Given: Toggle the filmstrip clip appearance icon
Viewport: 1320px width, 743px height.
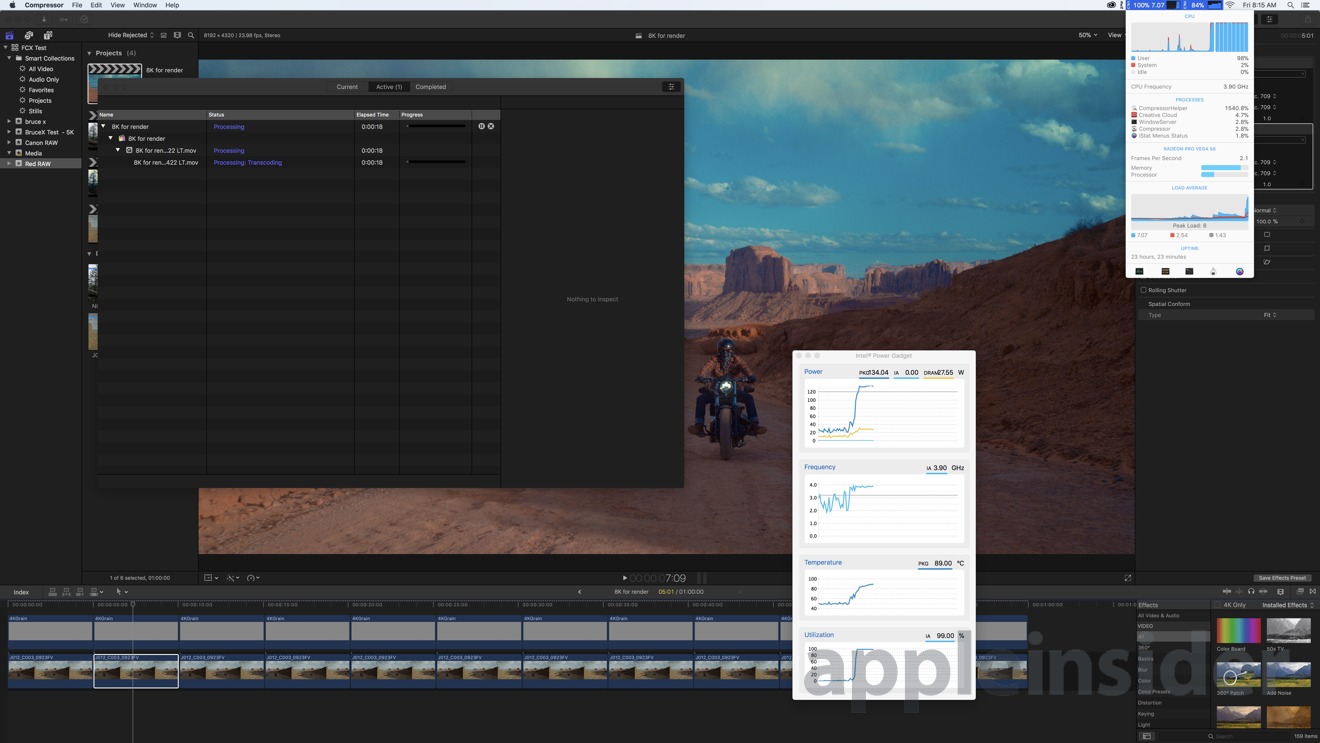Looking at the screenshot, I should tap(177, 35).
